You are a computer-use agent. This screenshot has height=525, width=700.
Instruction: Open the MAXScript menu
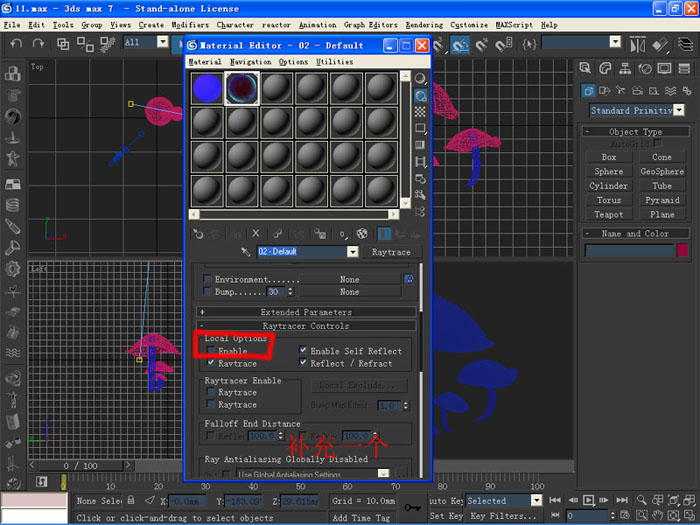coord(514,25)
